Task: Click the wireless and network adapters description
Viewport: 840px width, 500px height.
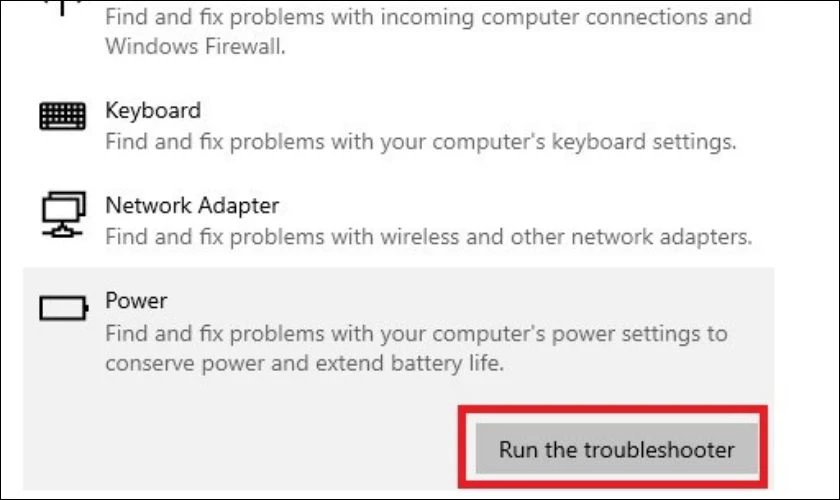Action: 429,236
